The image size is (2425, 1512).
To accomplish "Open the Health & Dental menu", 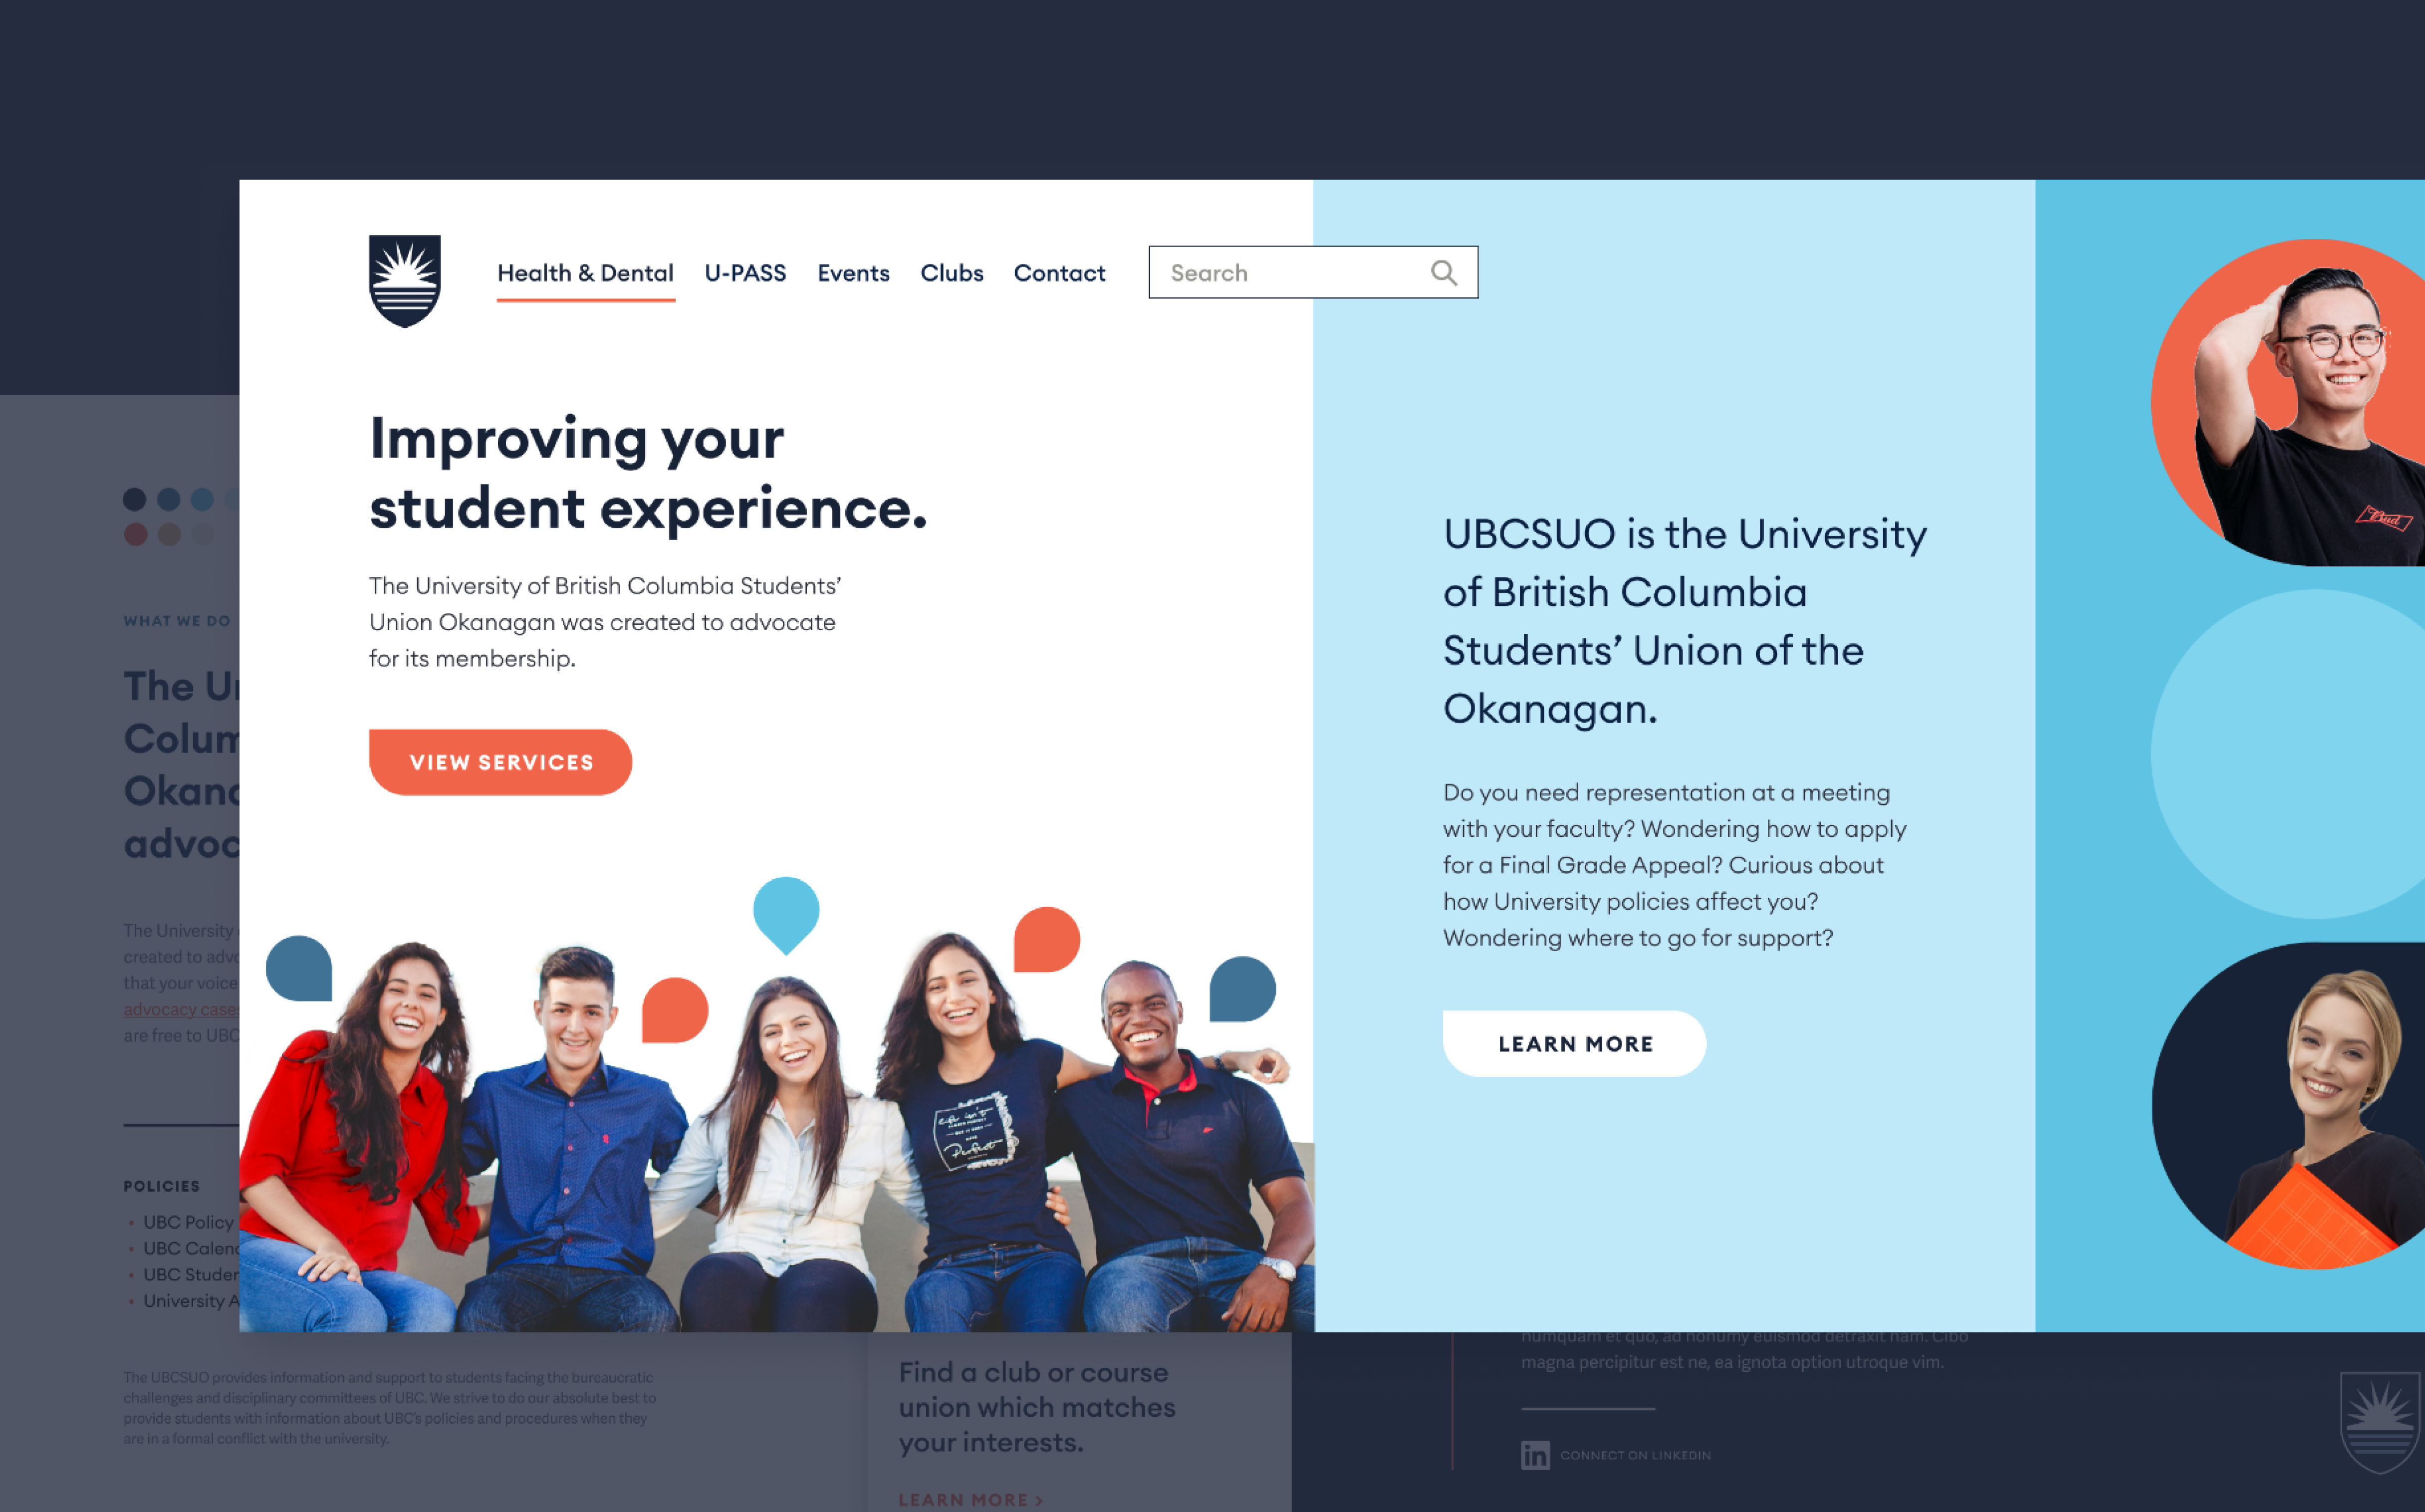I will (585, 273).
